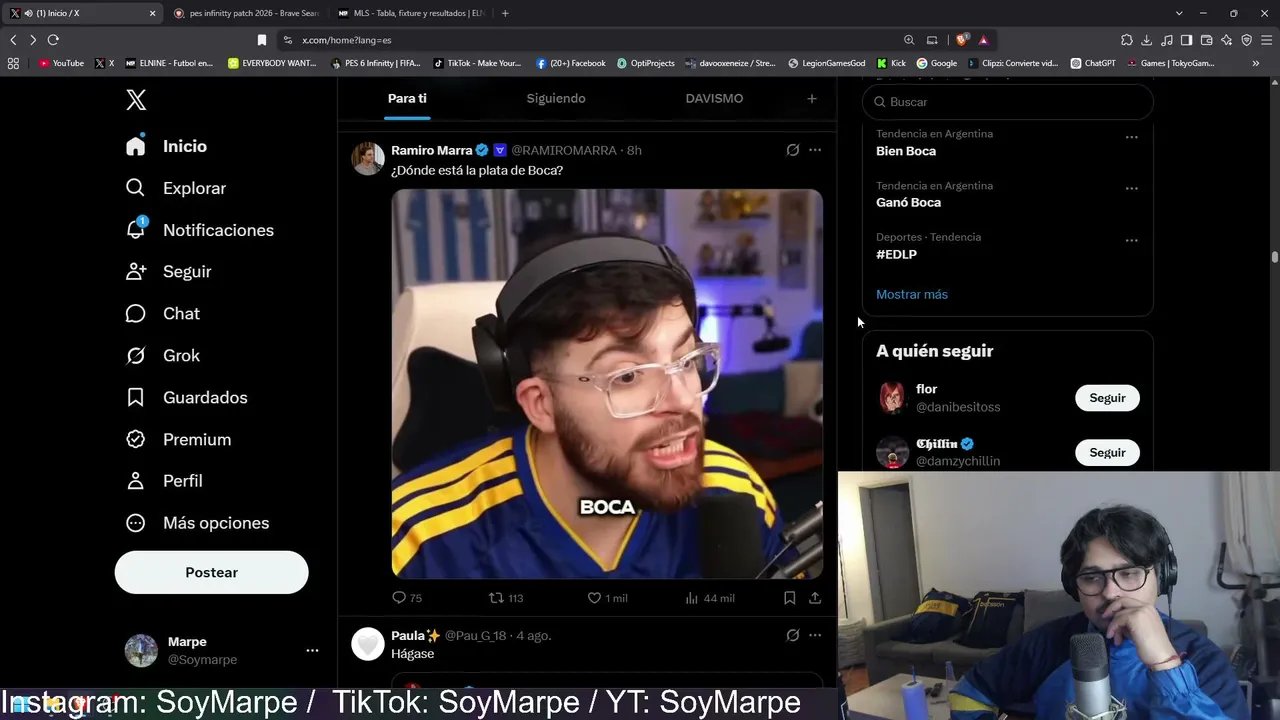Open the ChatGPT bookmark

1092,63
